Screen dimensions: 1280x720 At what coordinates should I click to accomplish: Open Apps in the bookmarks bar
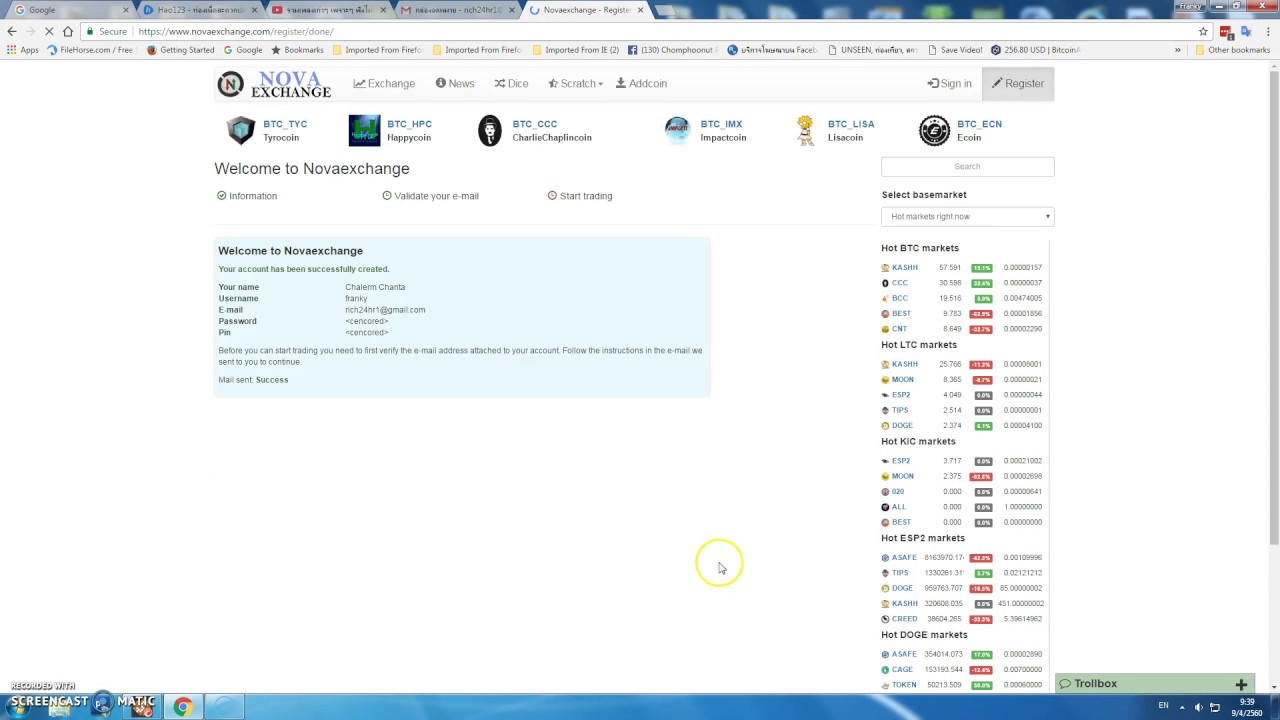[x=23, y=50]
